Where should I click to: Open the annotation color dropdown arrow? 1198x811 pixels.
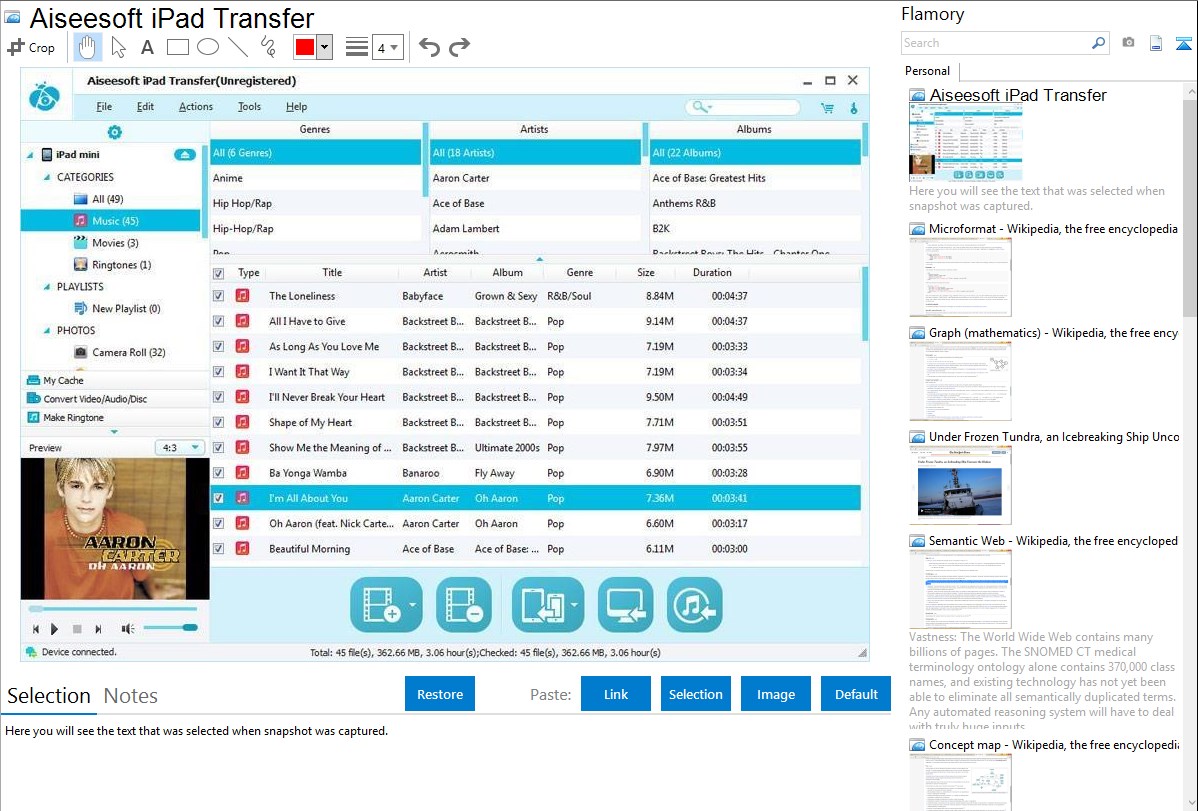pyautogui.click(x=325, y=47)
